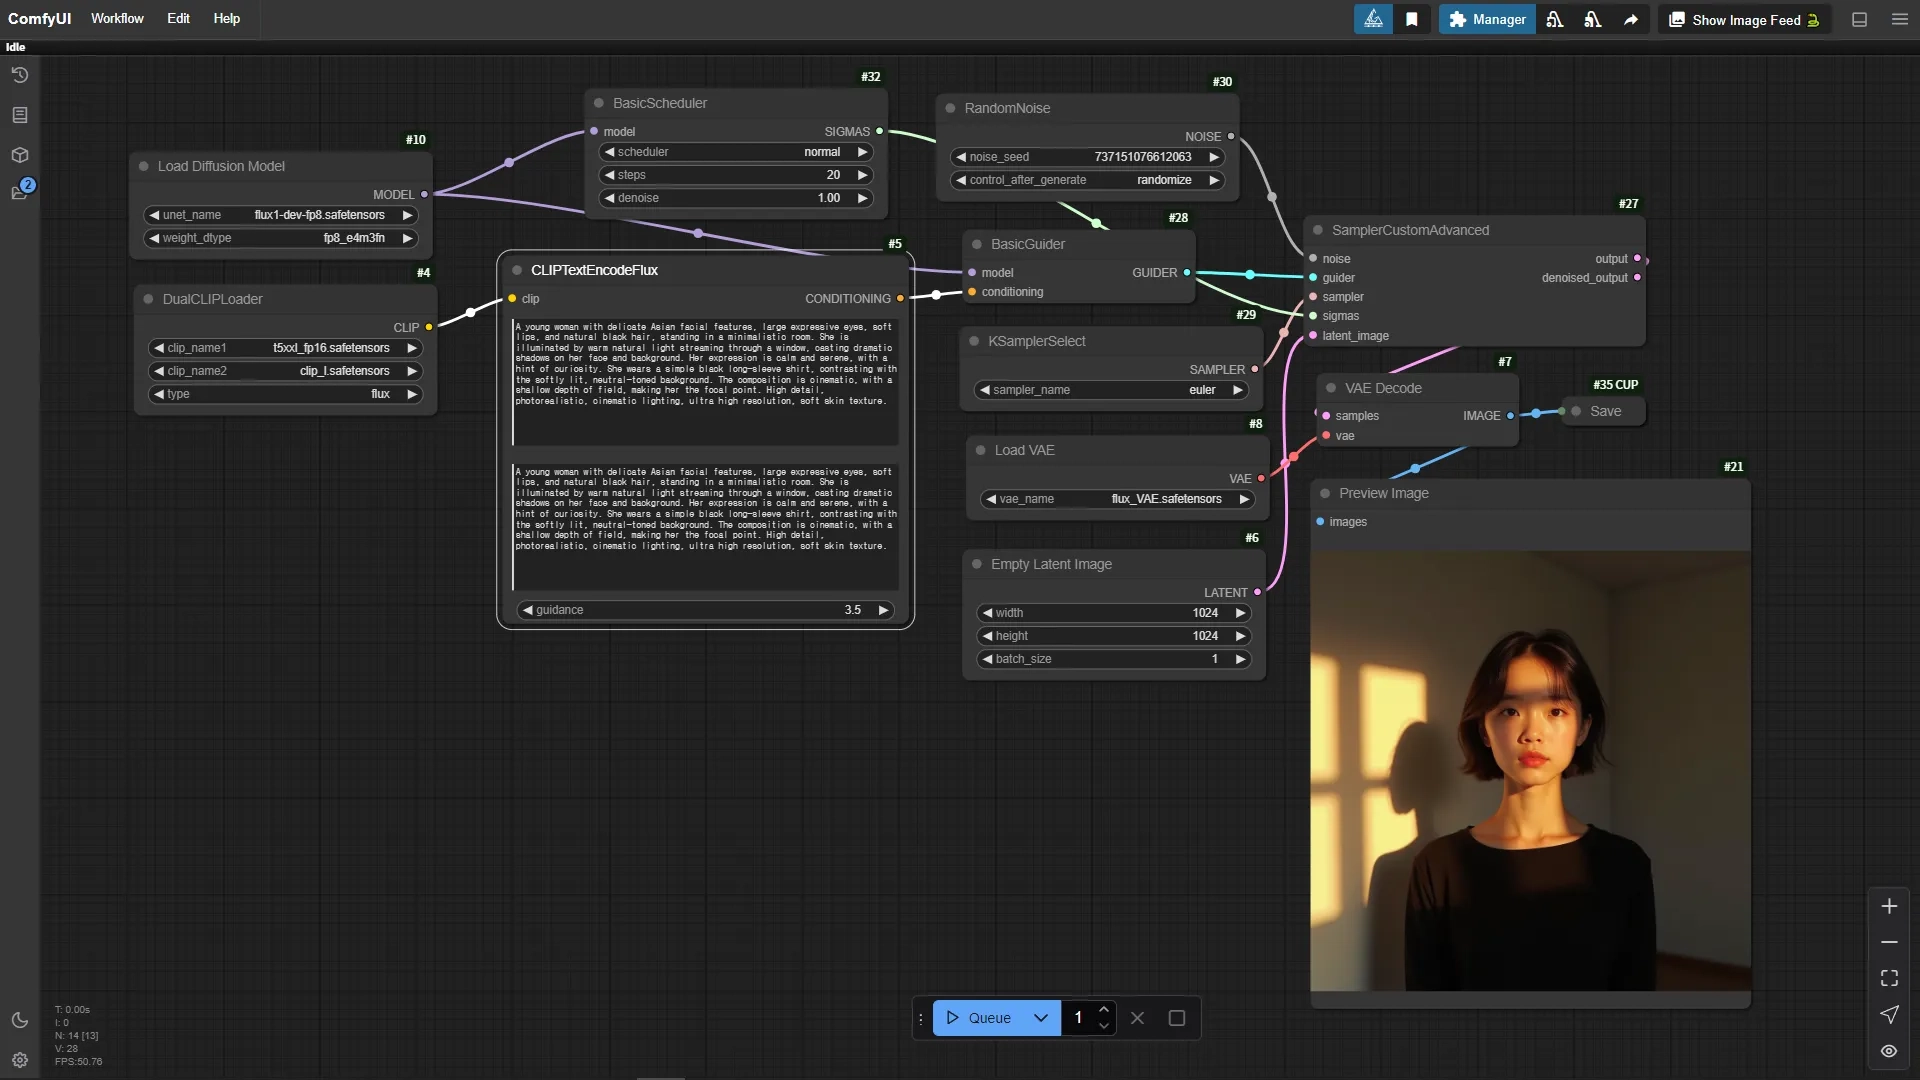The image size is (1920, 1080).
Task: Open the model library cube icon
Action: point(19,155)
